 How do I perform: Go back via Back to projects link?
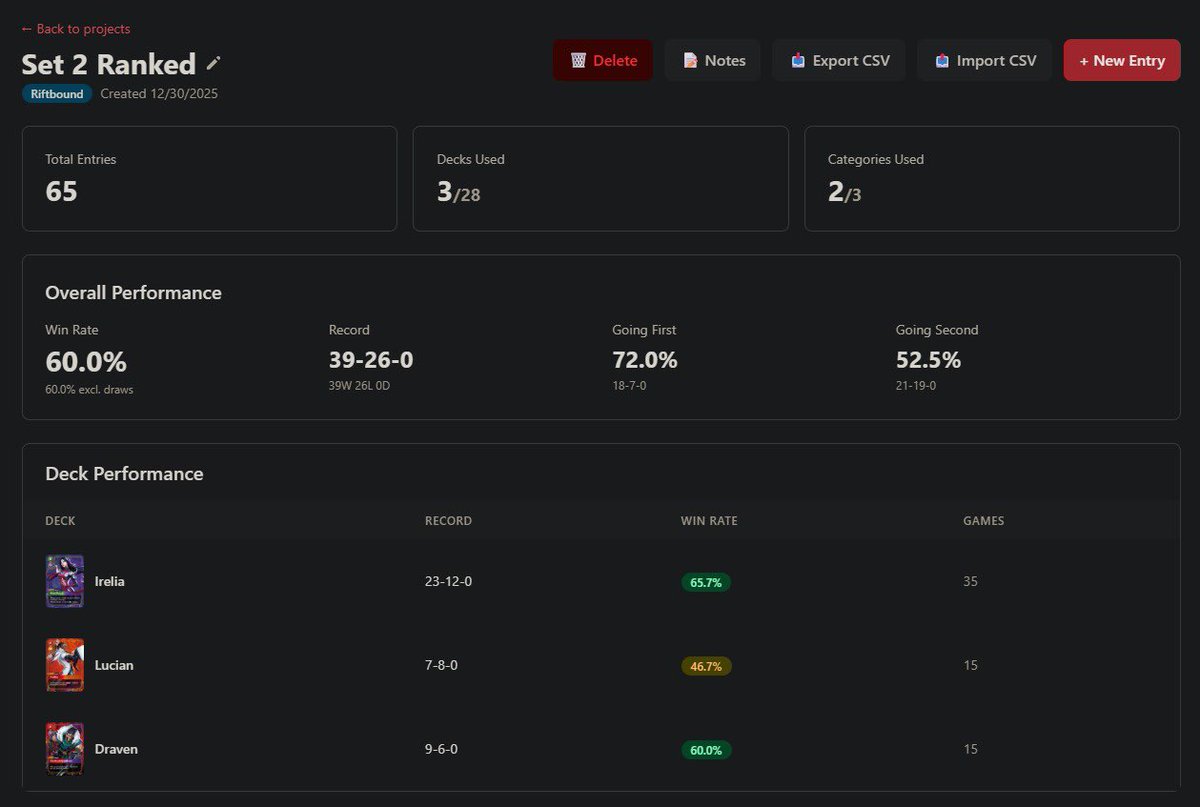(x=76, y=29)
